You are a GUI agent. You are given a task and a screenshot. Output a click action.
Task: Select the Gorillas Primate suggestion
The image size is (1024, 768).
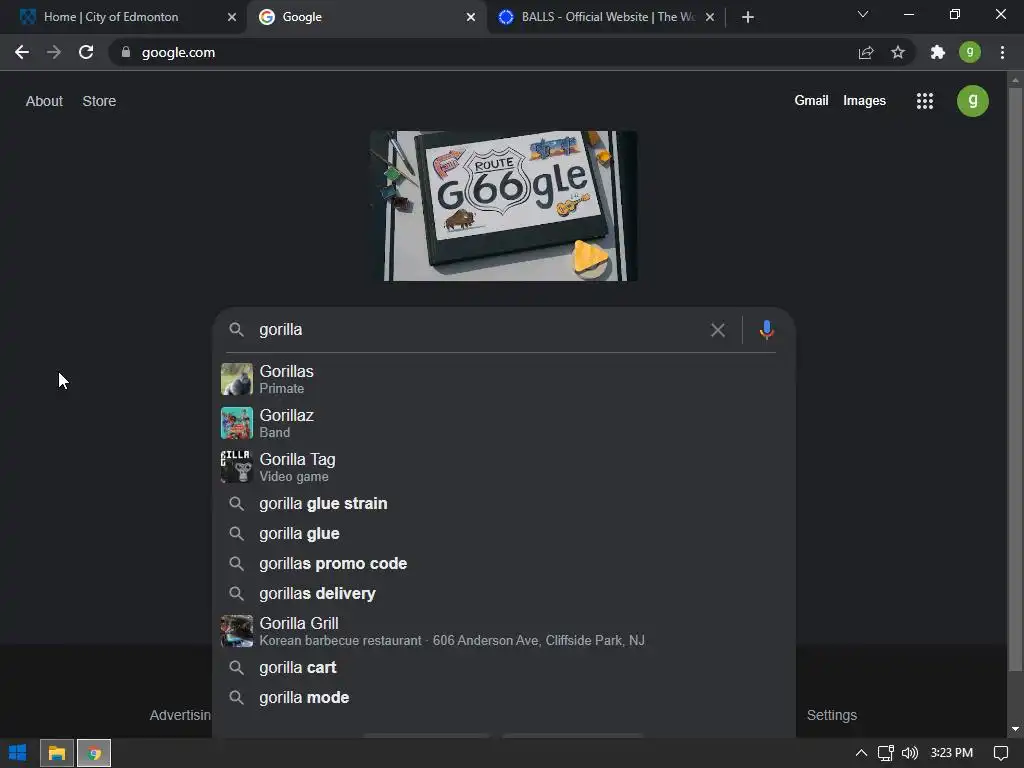(503, 379)
